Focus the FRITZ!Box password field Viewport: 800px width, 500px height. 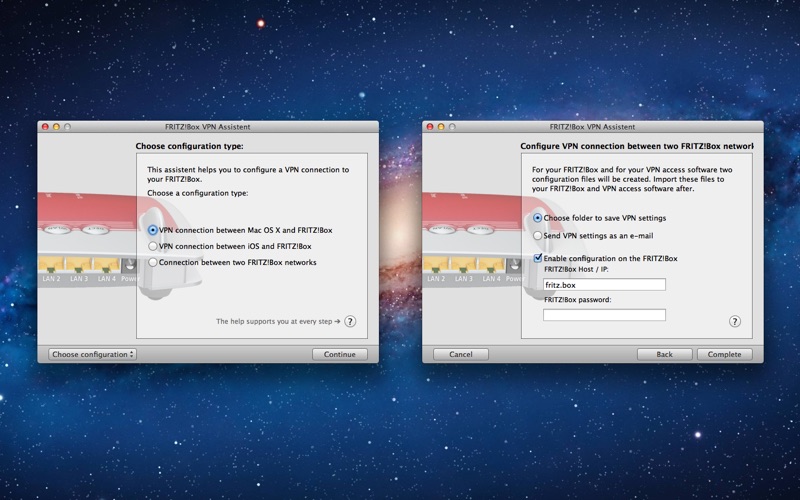point(604,315)
